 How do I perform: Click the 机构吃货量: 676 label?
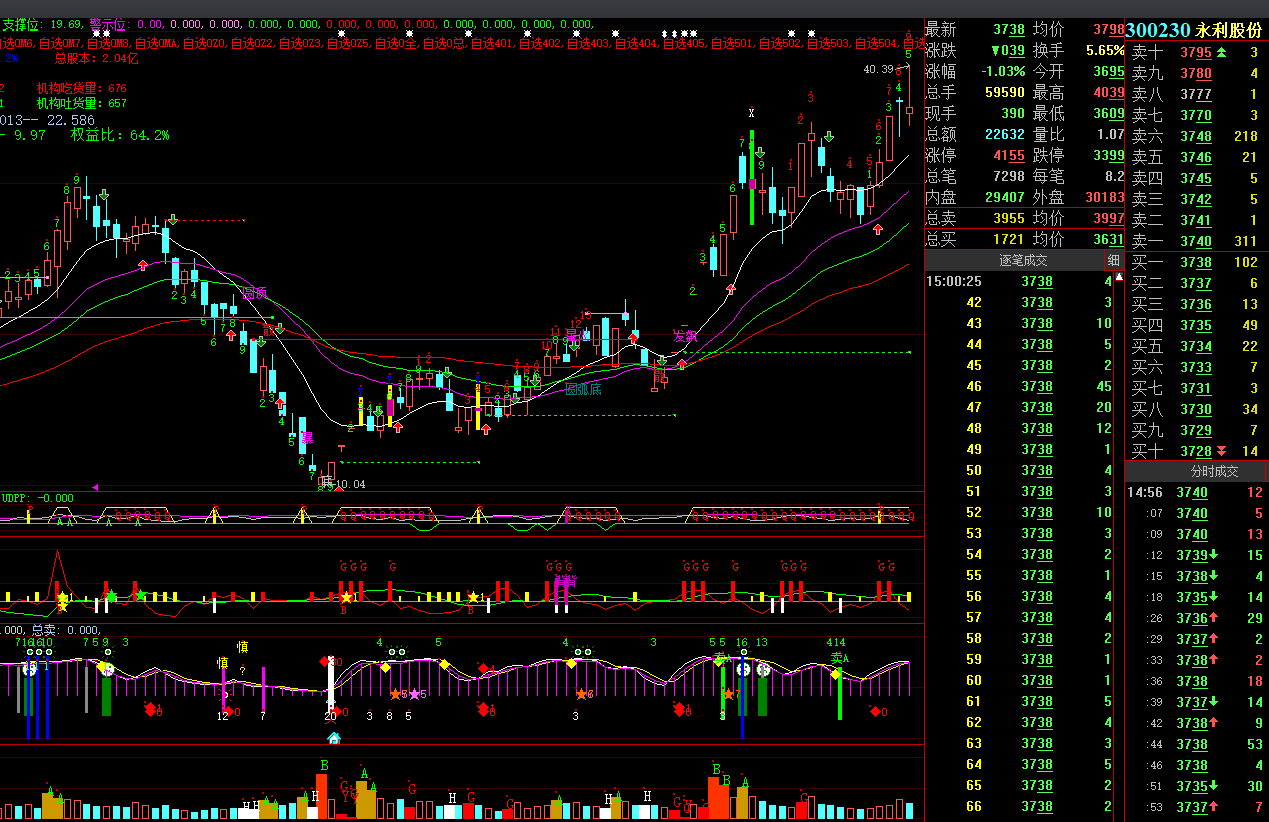pyautogui.click(x=82, y=88)
